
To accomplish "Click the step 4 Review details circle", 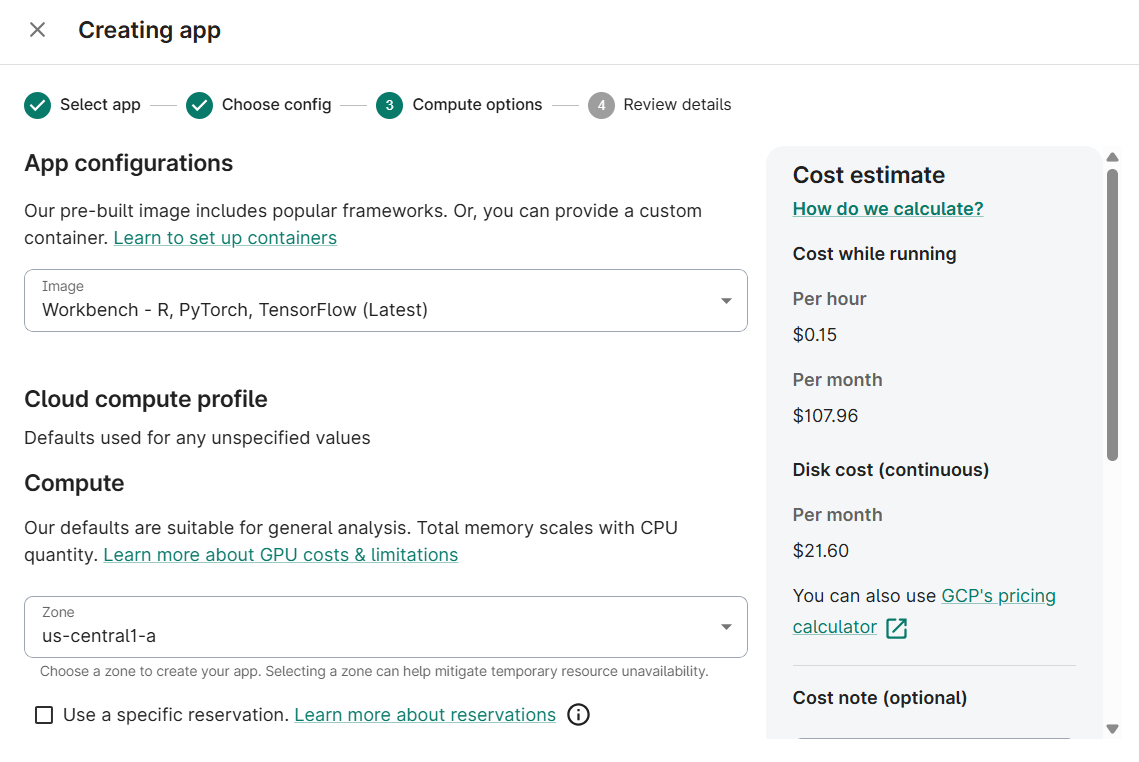I will [x=601, y=105].
